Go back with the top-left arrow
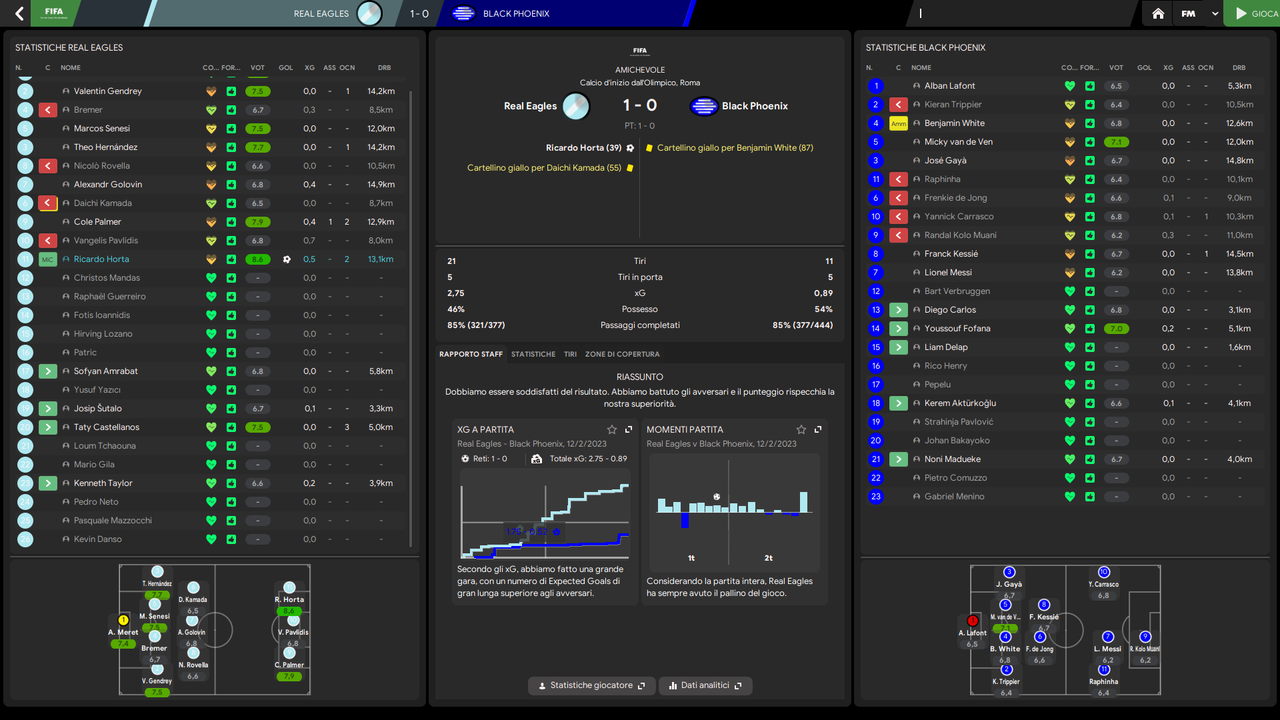 (x=19, y=14)
